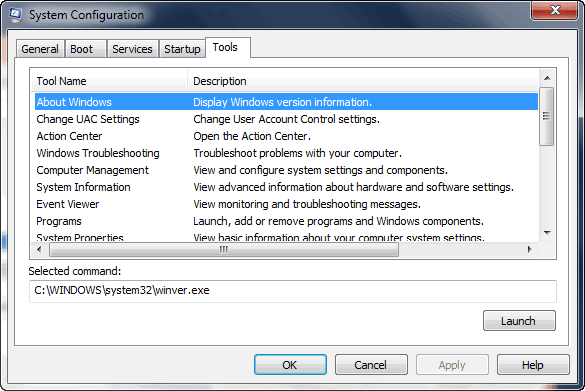Select the Tools tab
This screenshot has width=585, height=391.
(228, 47)
